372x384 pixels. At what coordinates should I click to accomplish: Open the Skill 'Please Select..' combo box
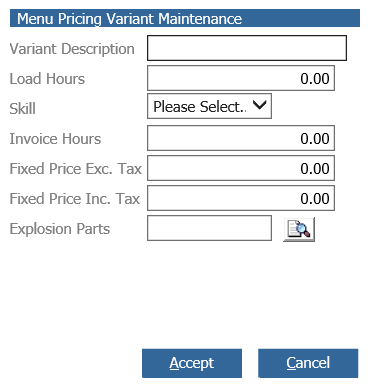coord(209,106)
